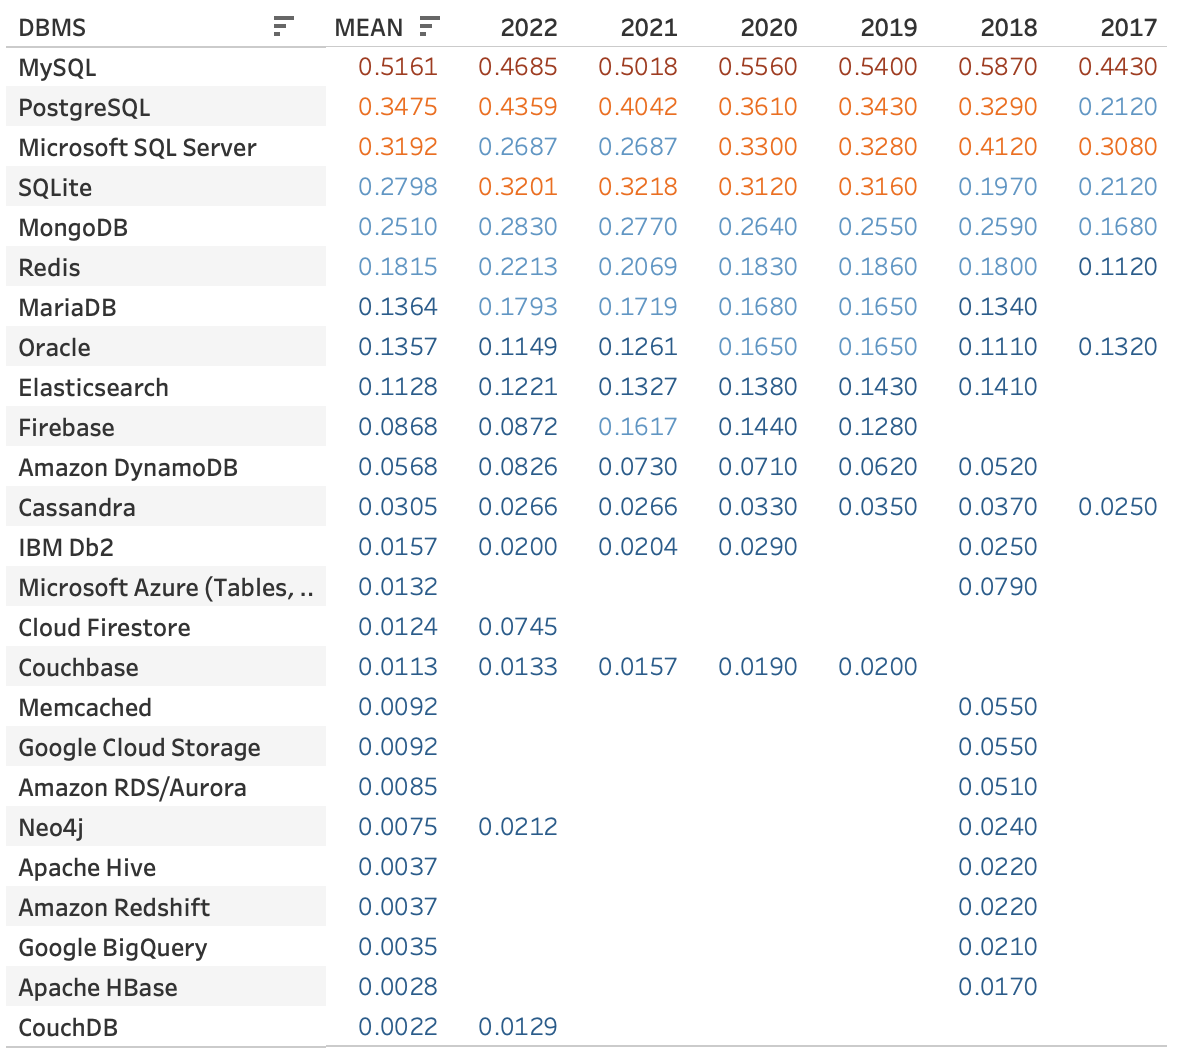The width and height of the screenshot is (1180, 1058).
Task: Click Cassandra 2017 value 0.0250
Action: (x=1118, y=506)
